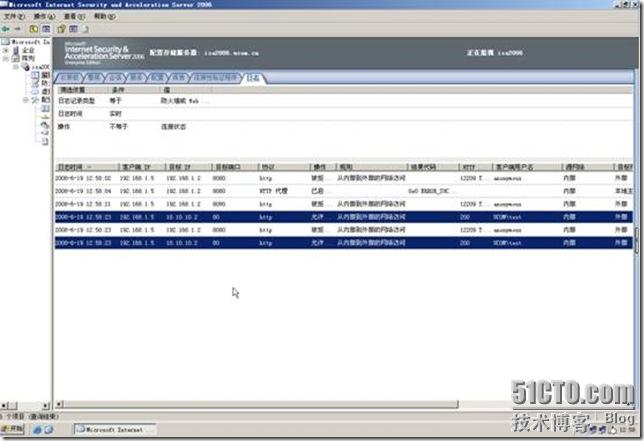Click the log pane horizontal scrollbar left arrow

[x=59, y=404]
